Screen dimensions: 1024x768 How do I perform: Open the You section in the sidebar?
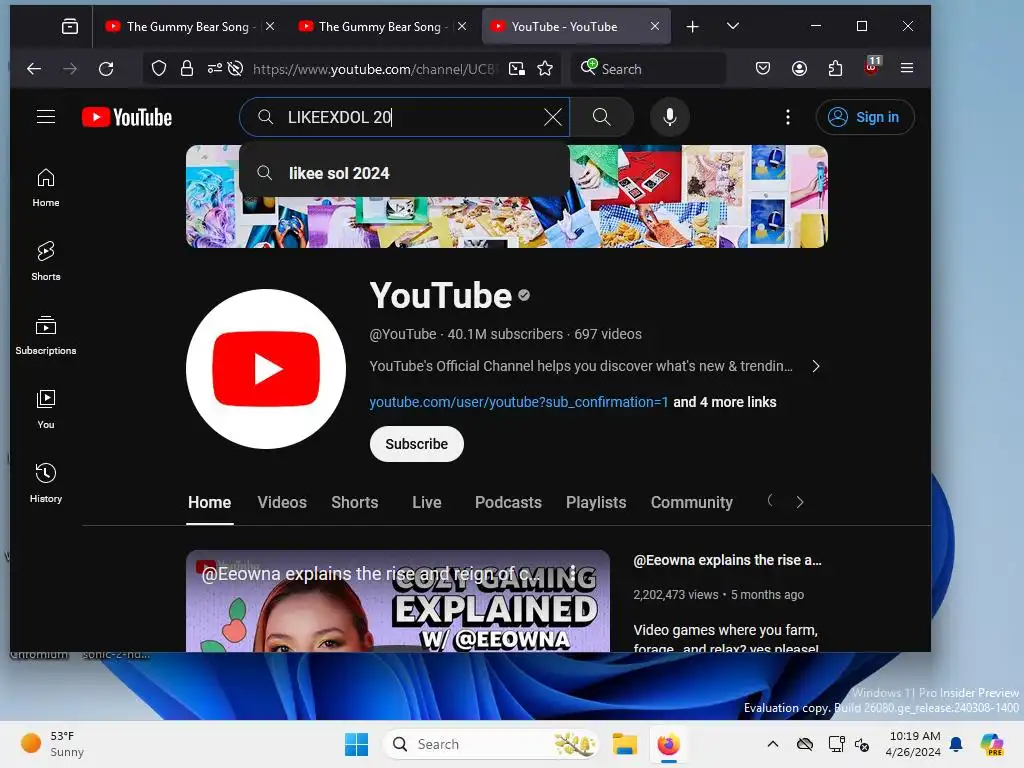click(46, 409)
